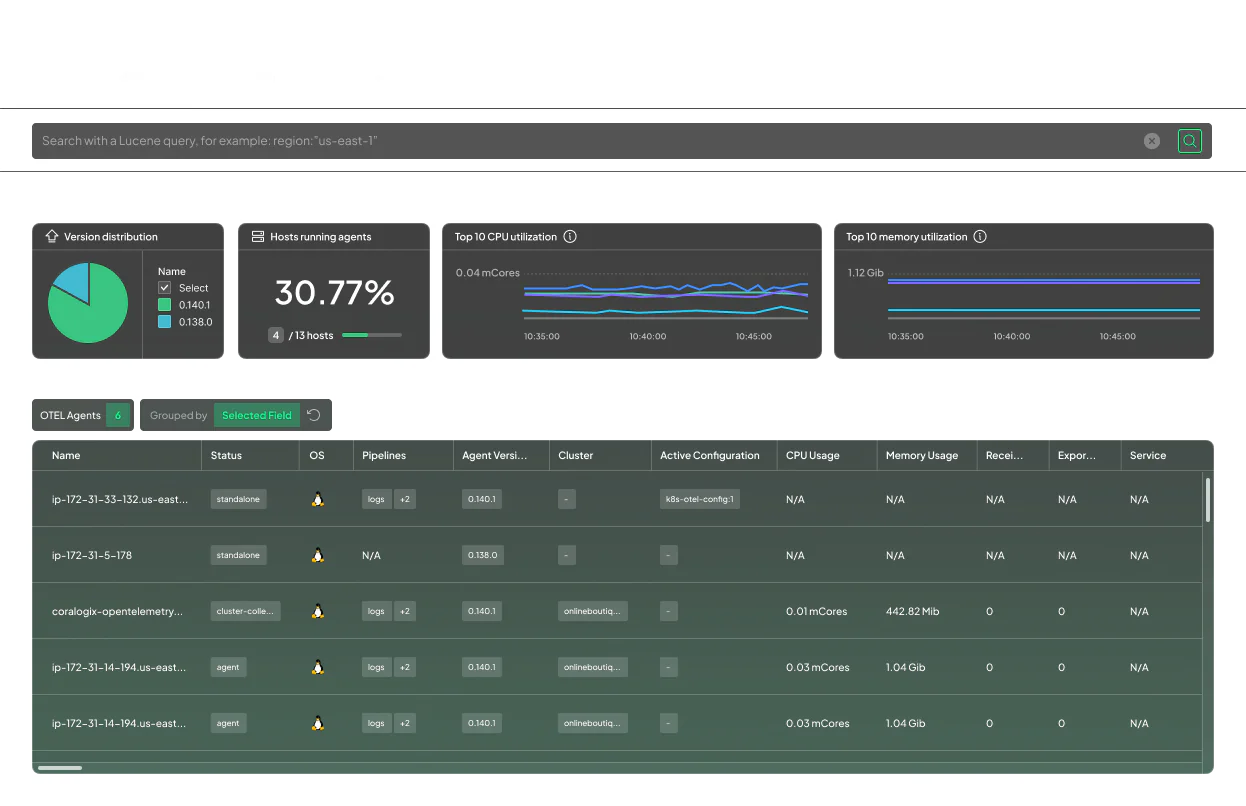The width and height of the screenshot is (1246, 806).
Task: Click the clear search icon
Action: 1151,141
